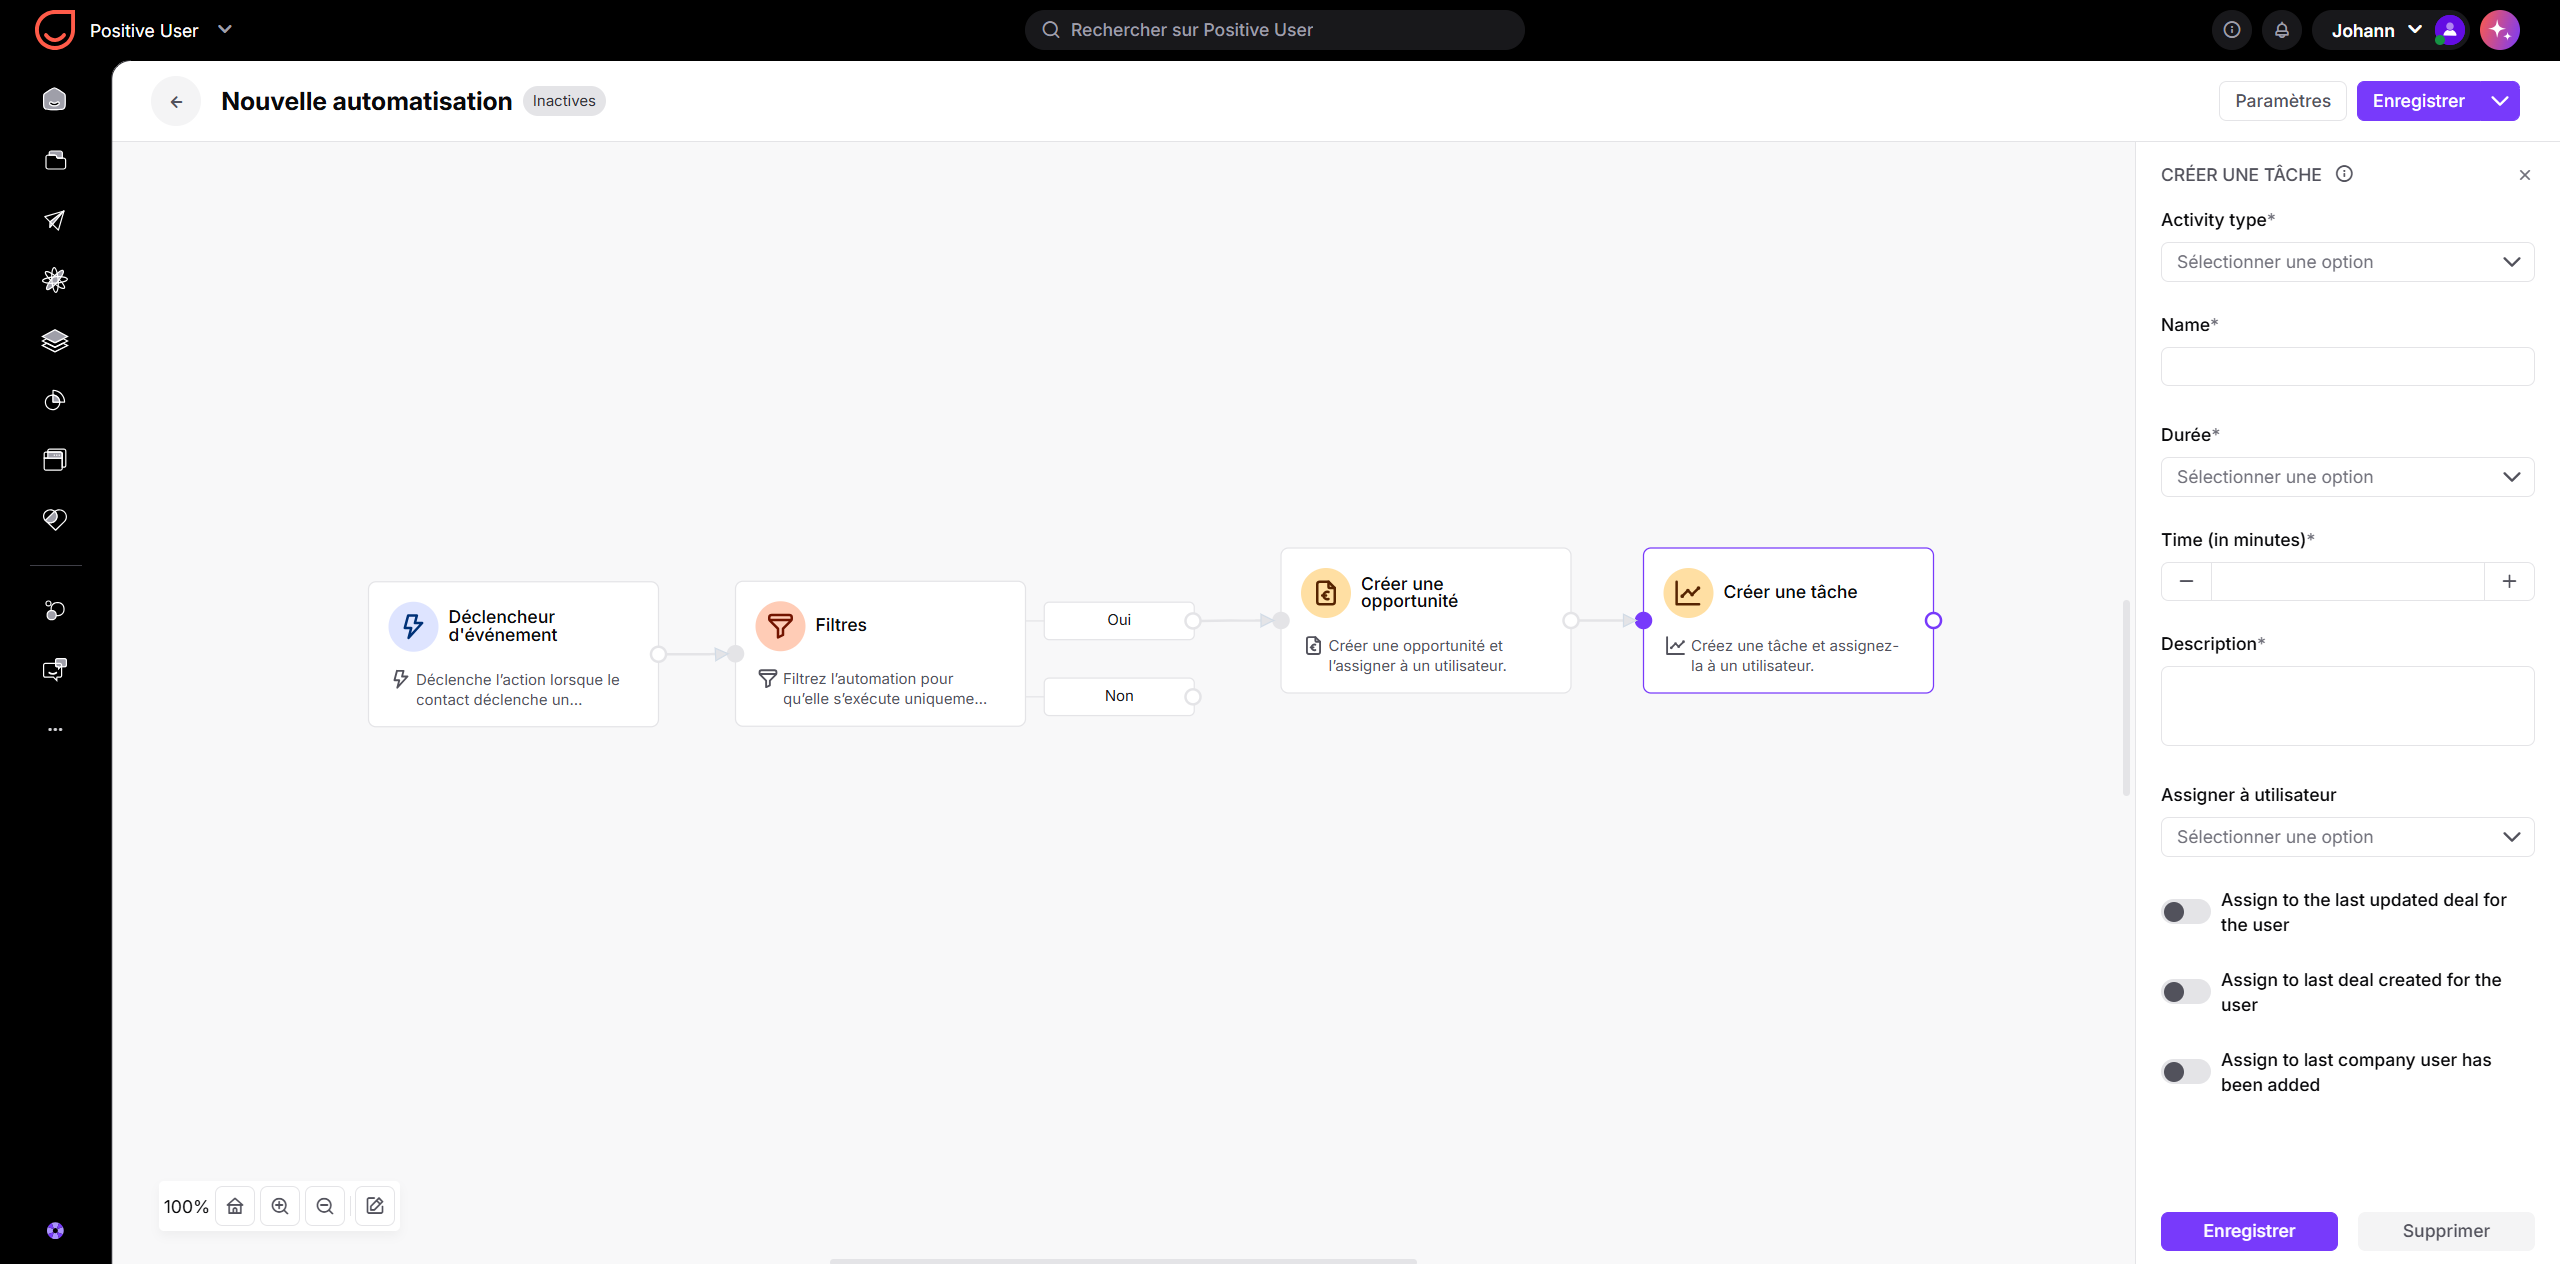Select the Filtres node
The height and width of the screenshot is (1264, 2560).
point(880,654)
